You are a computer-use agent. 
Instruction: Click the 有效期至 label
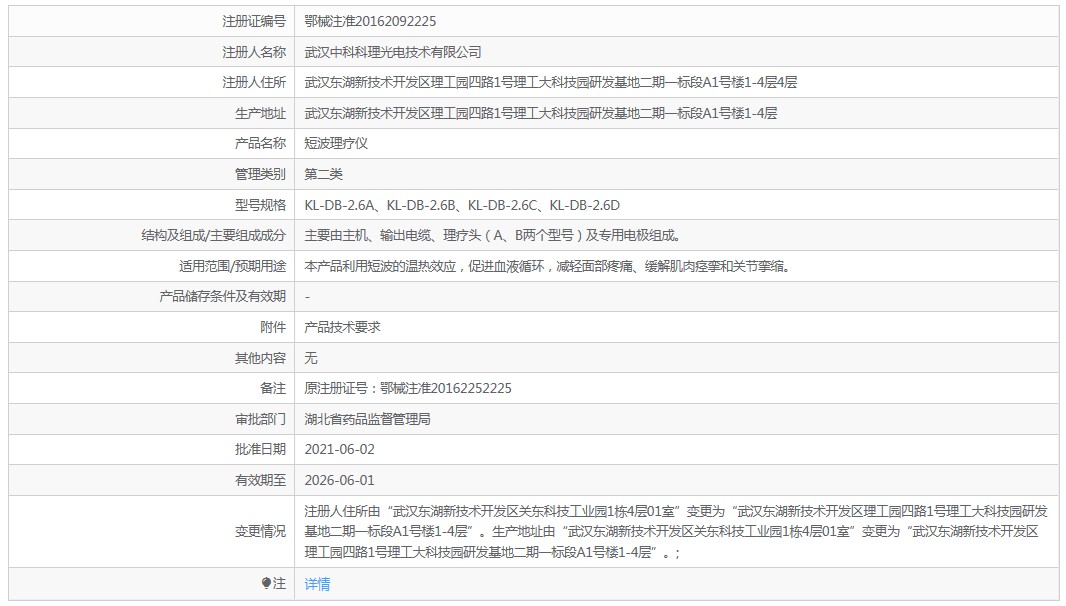pos(260,480)
